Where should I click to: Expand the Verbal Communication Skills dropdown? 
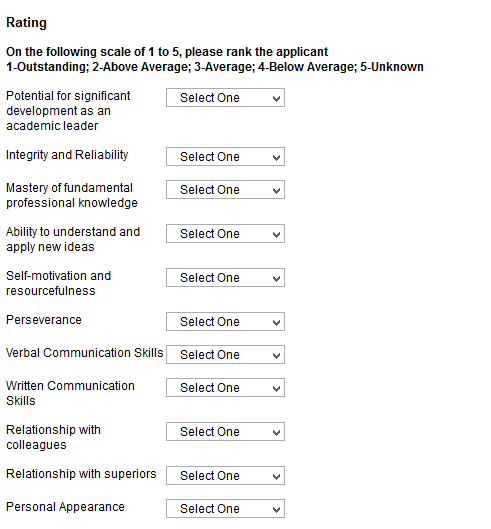225,355
